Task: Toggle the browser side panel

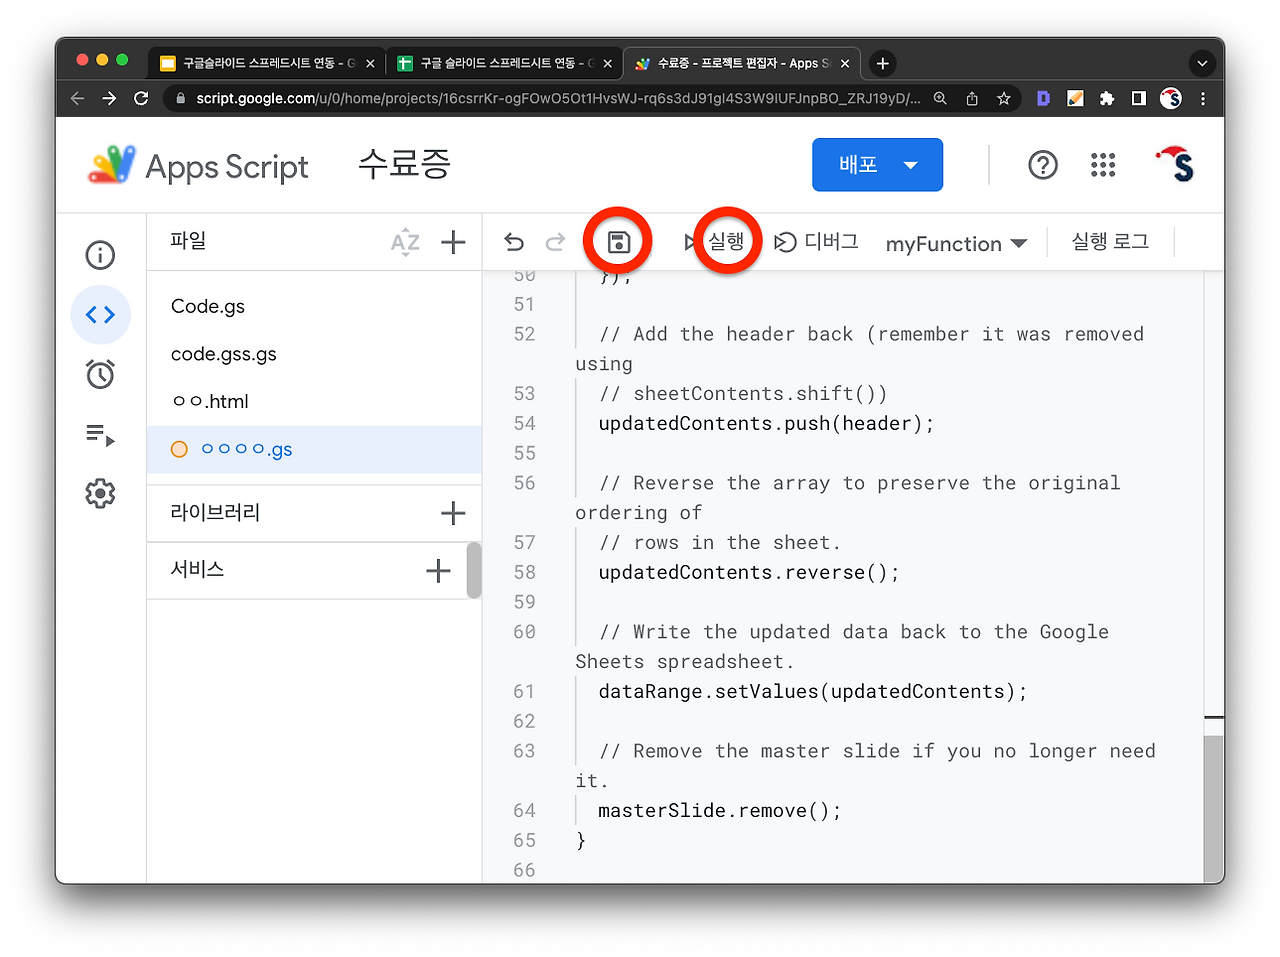Action: click(x=1138, y=98)
